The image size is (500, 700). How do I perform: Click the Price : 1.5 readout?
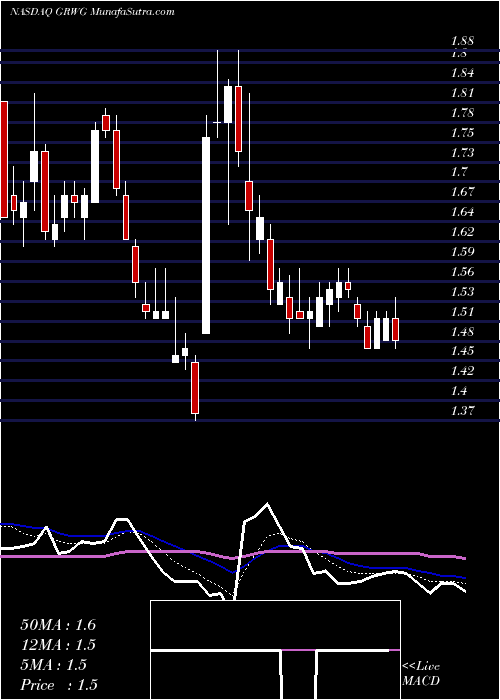click(59, 685)
